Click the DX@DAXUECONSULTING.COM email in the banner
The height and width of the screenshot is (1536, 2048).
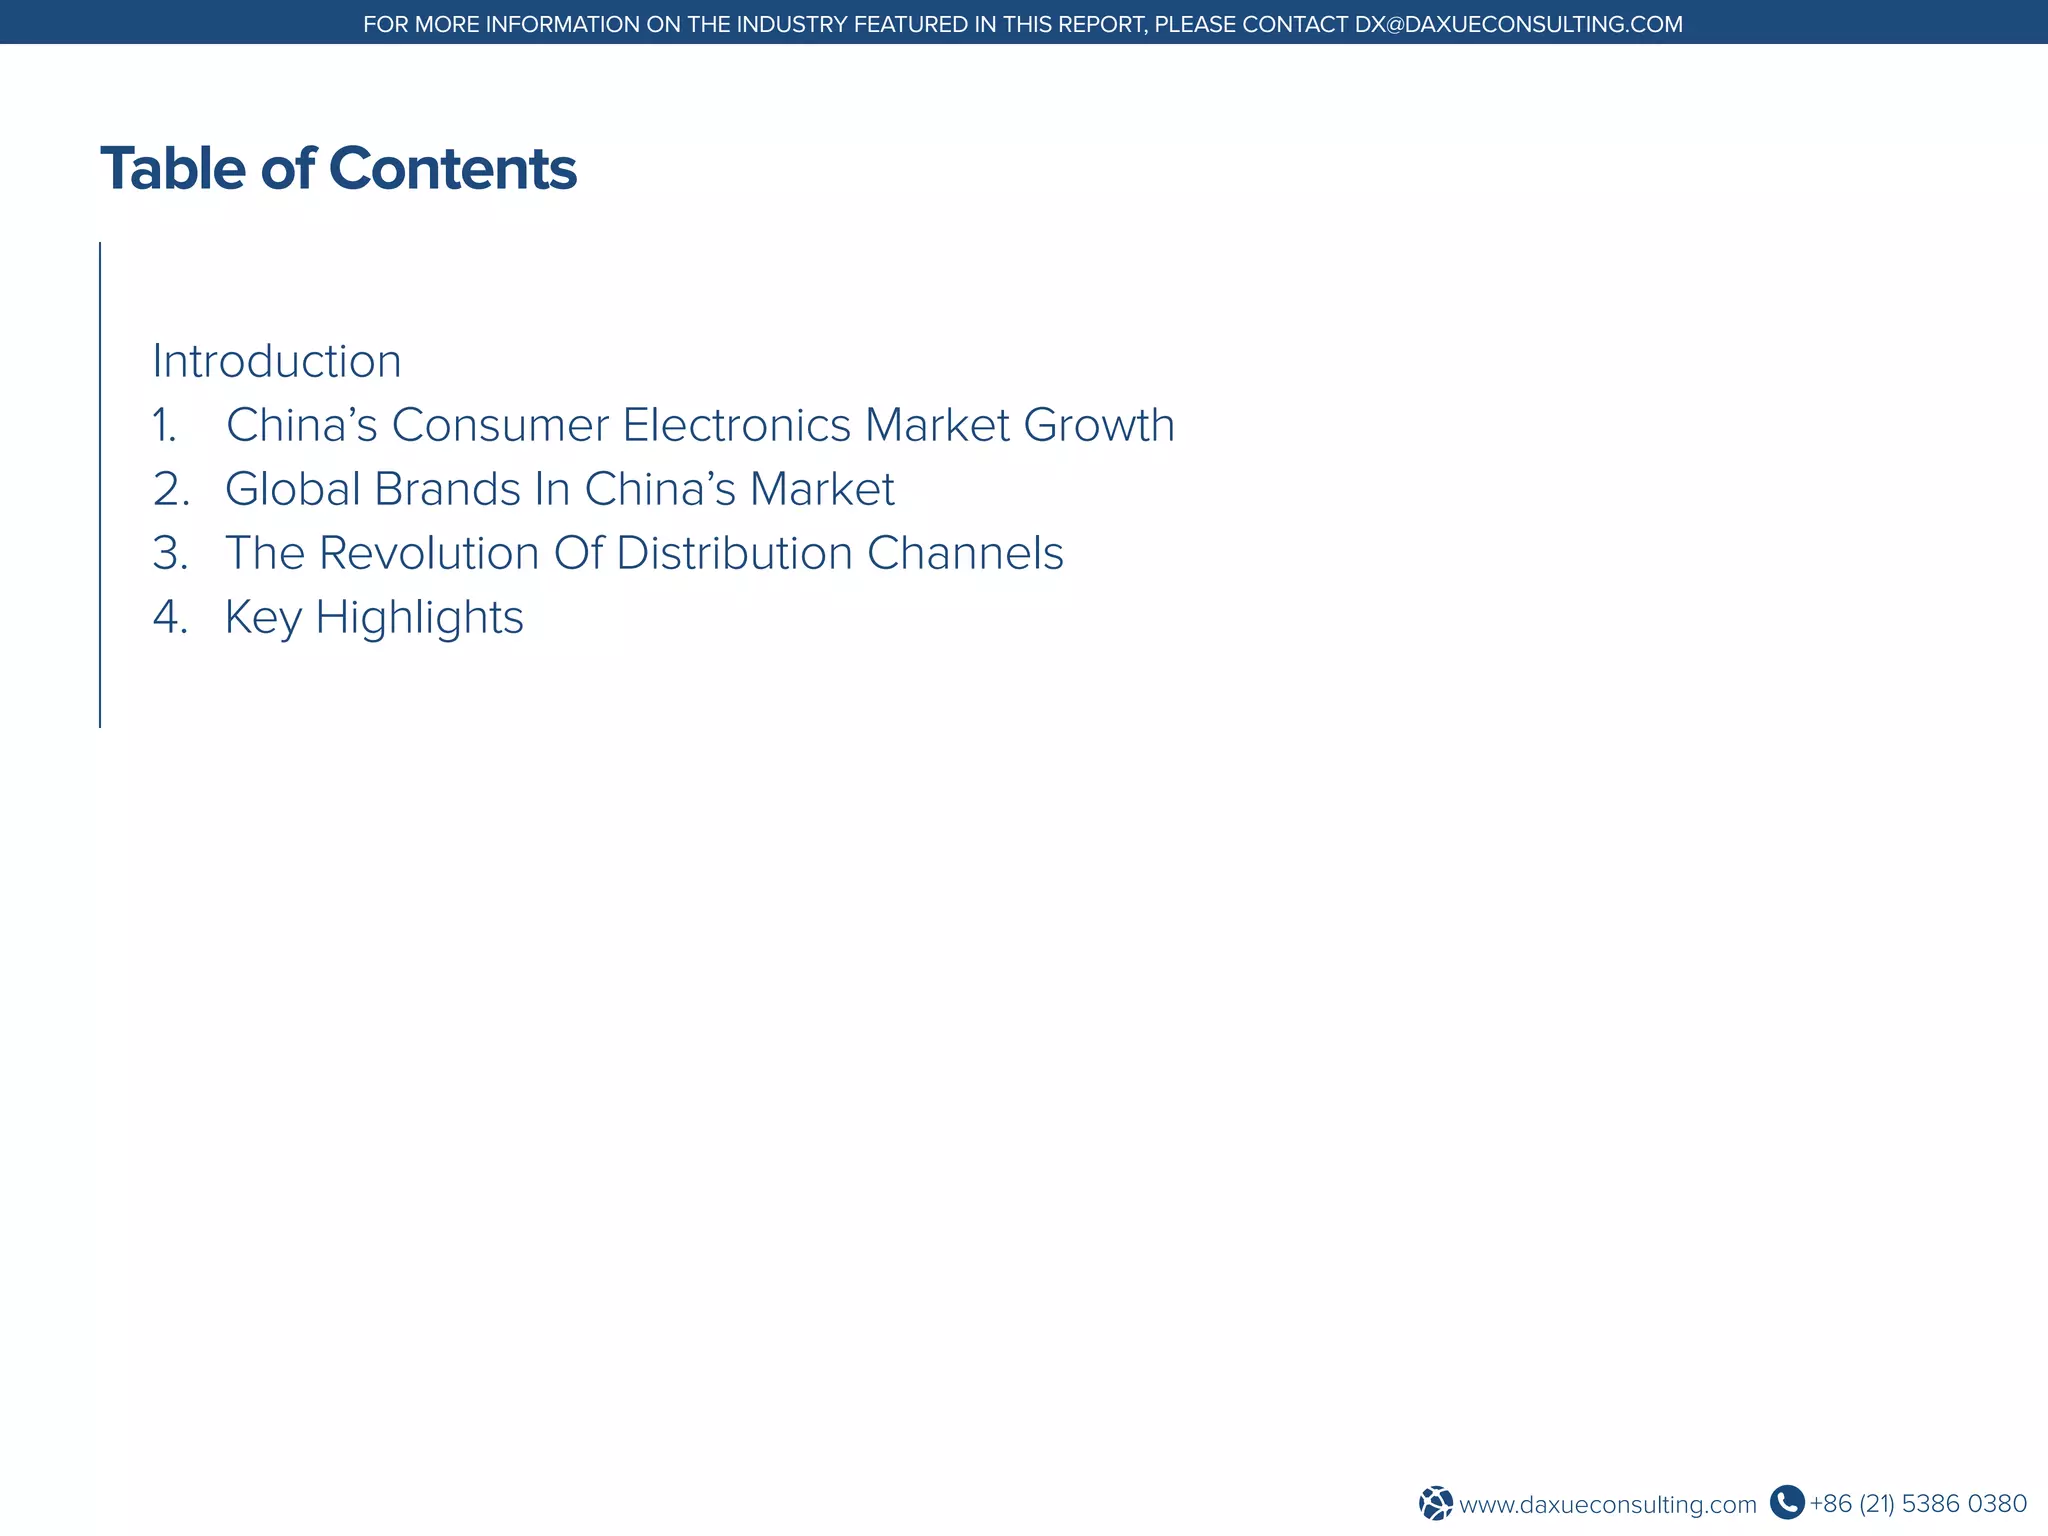(x=1518, y=24)
